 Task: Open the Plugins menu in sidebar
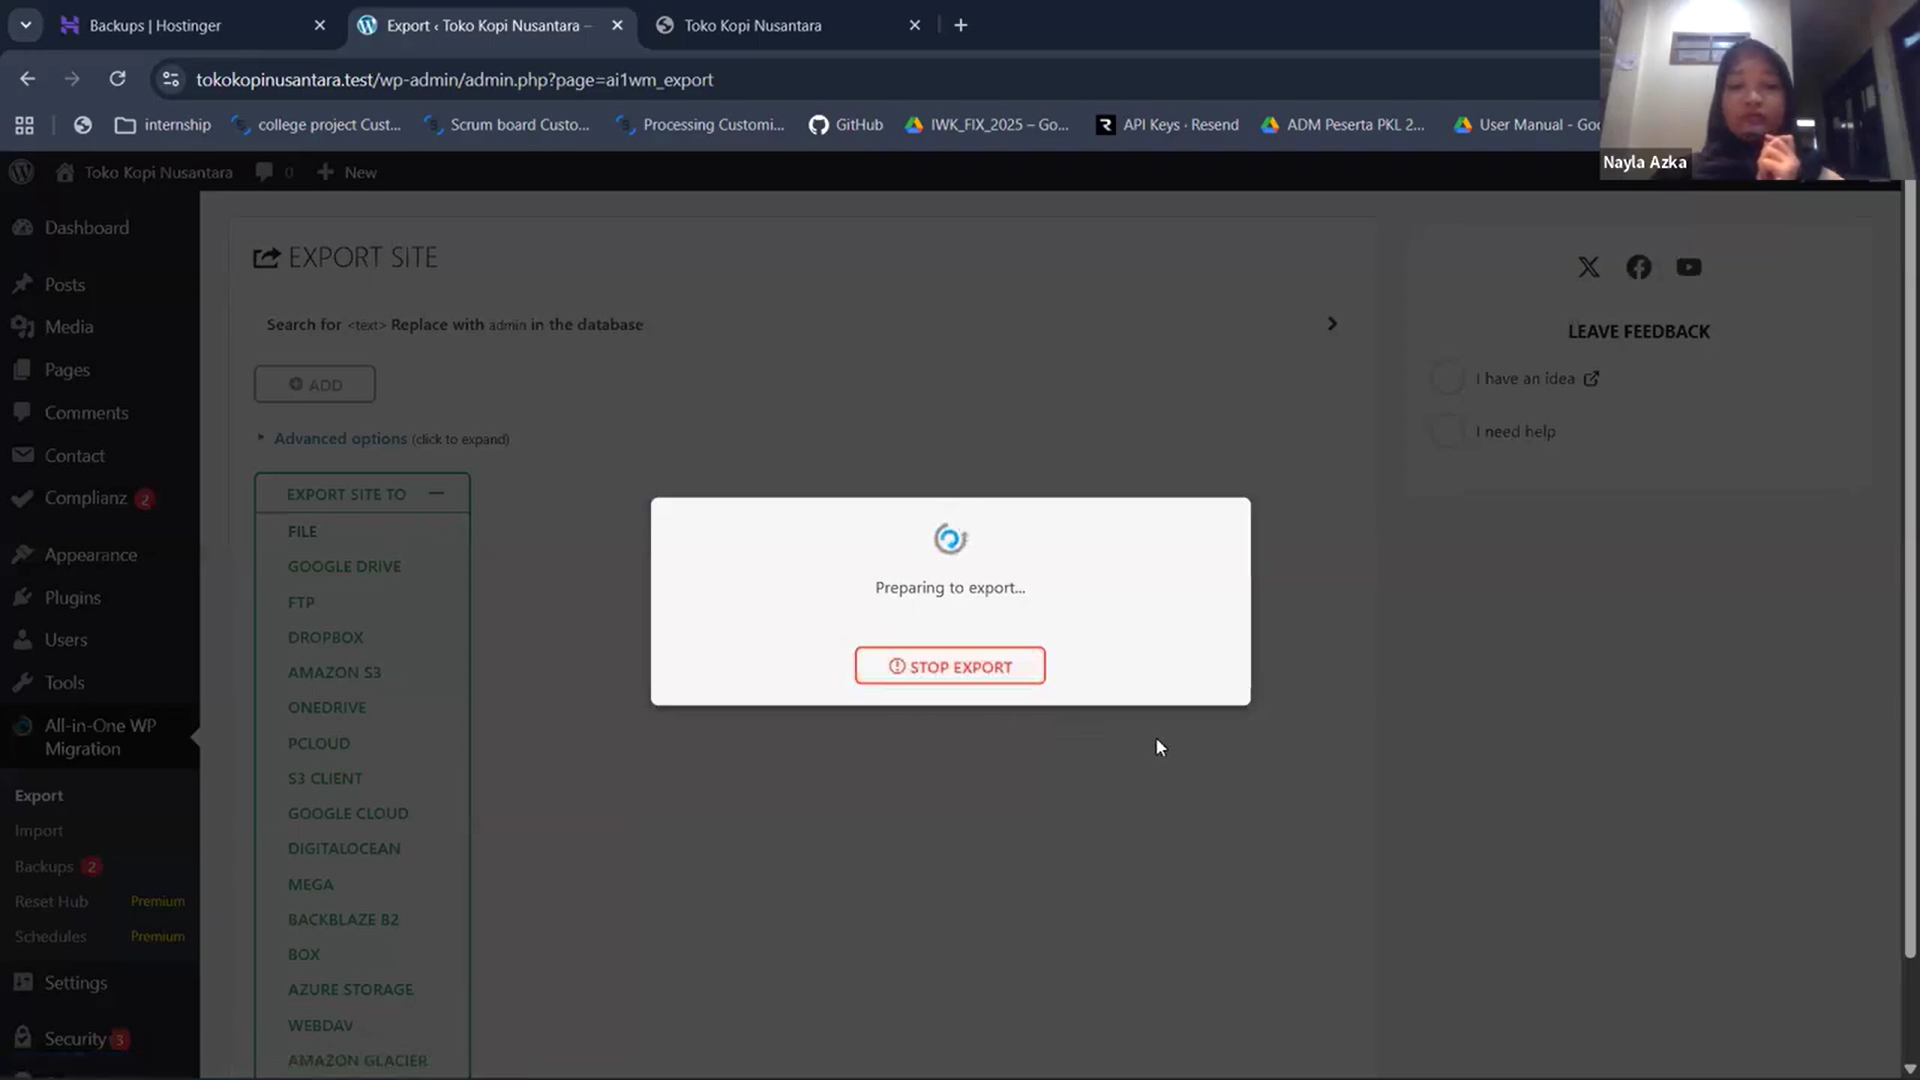point(72,597)
